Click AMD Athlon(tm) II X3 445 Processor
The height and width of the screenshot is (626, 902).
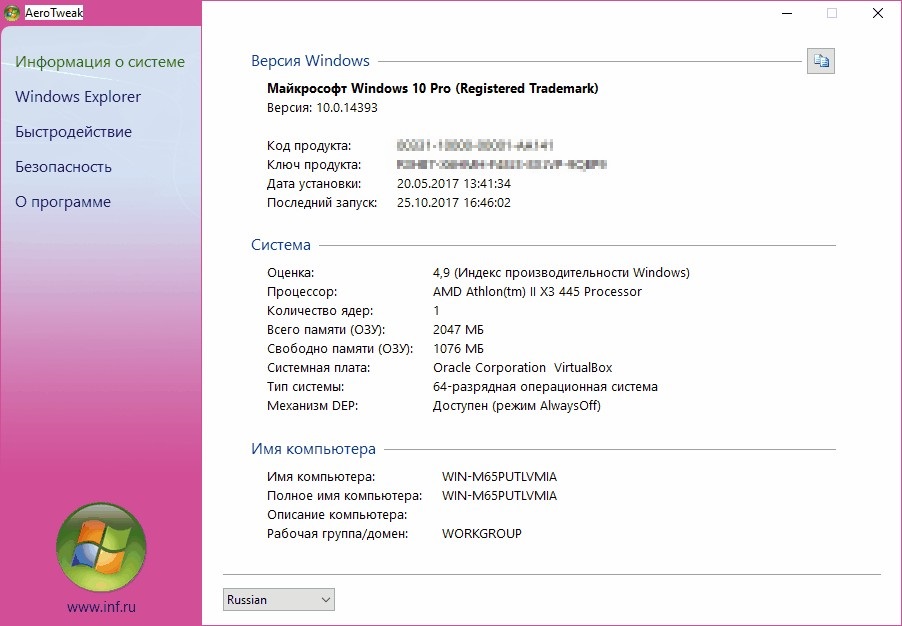click(537, 292)
